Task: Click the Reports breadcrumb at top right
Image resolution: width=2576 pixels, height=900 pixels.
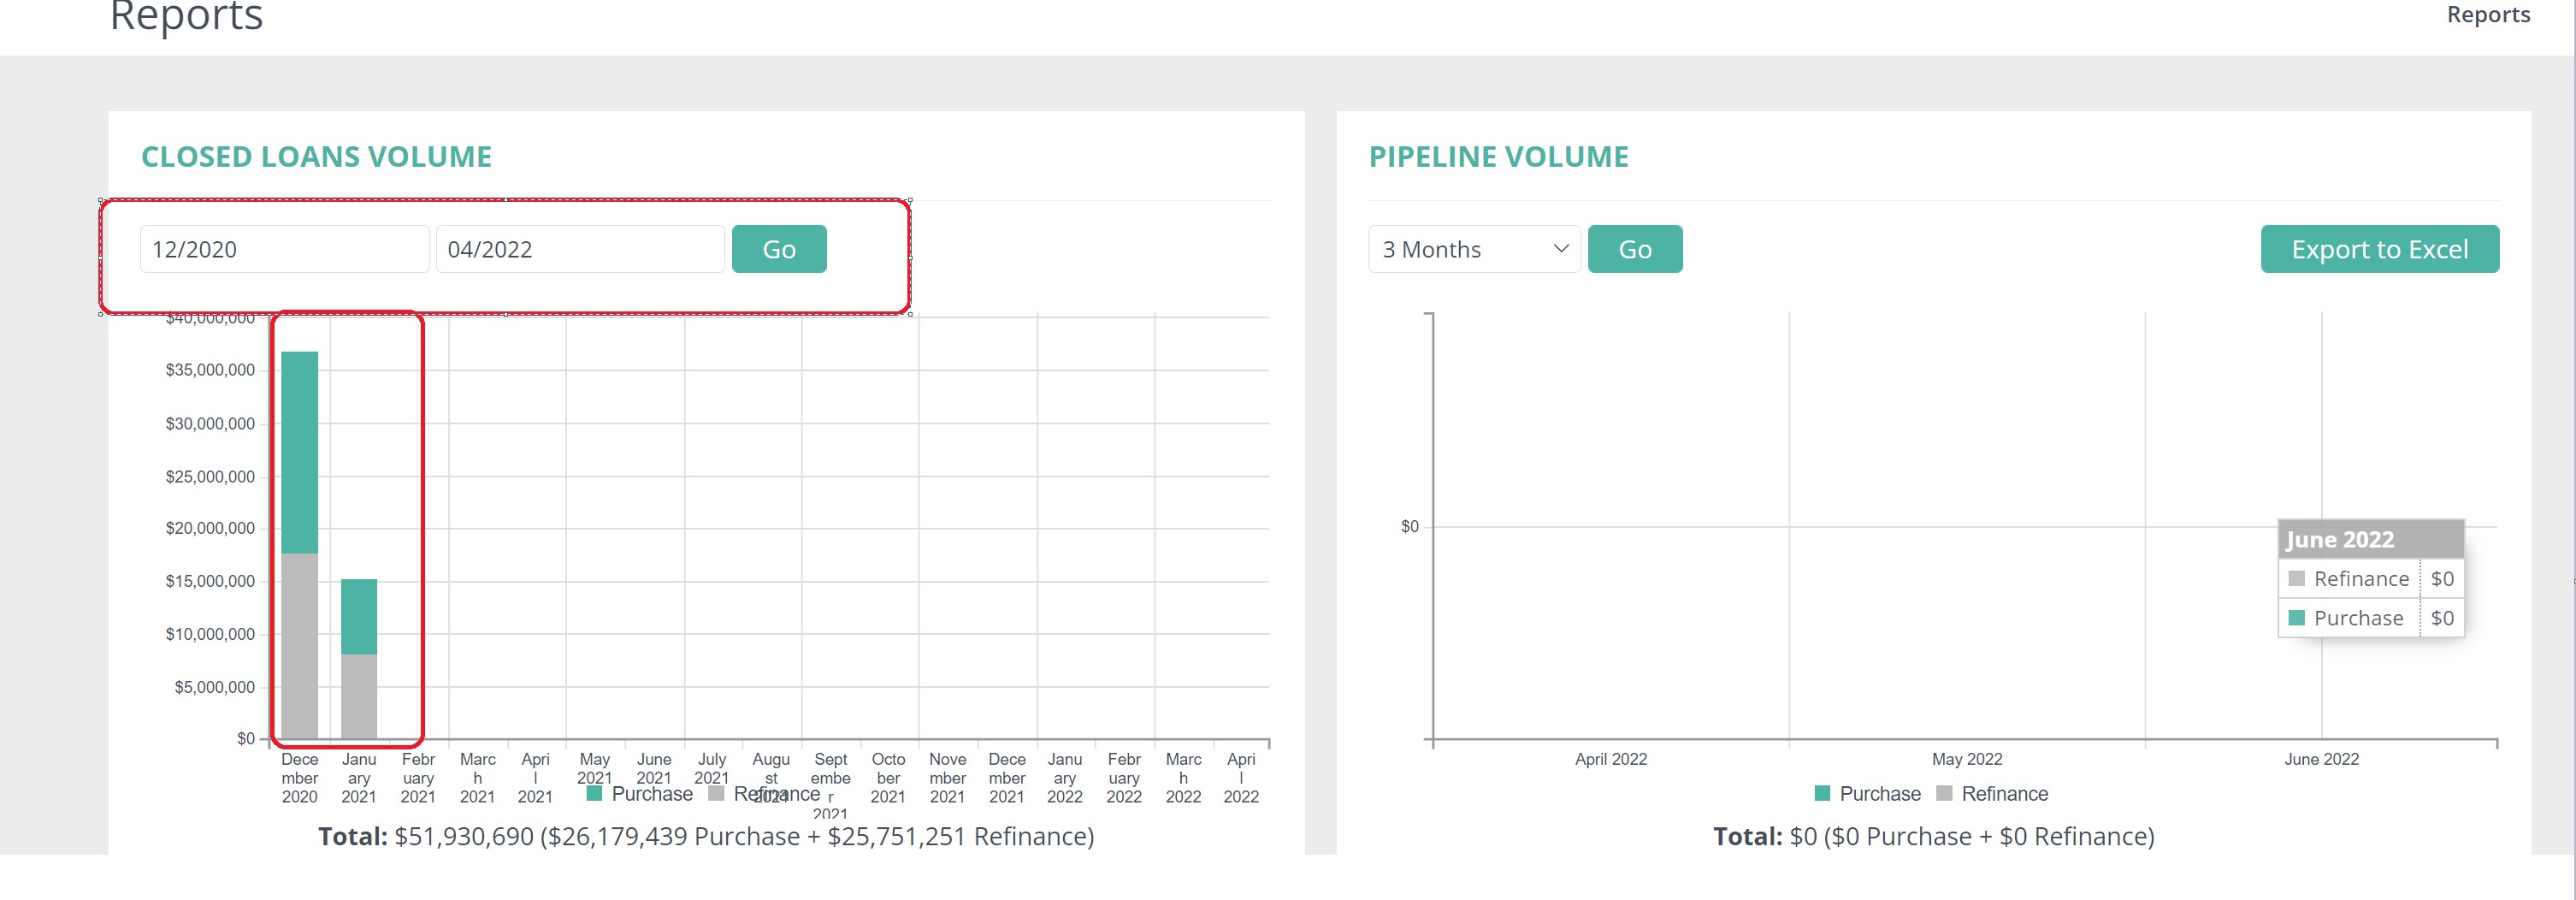Action: pyautogui.click(x=2487, y=15)
